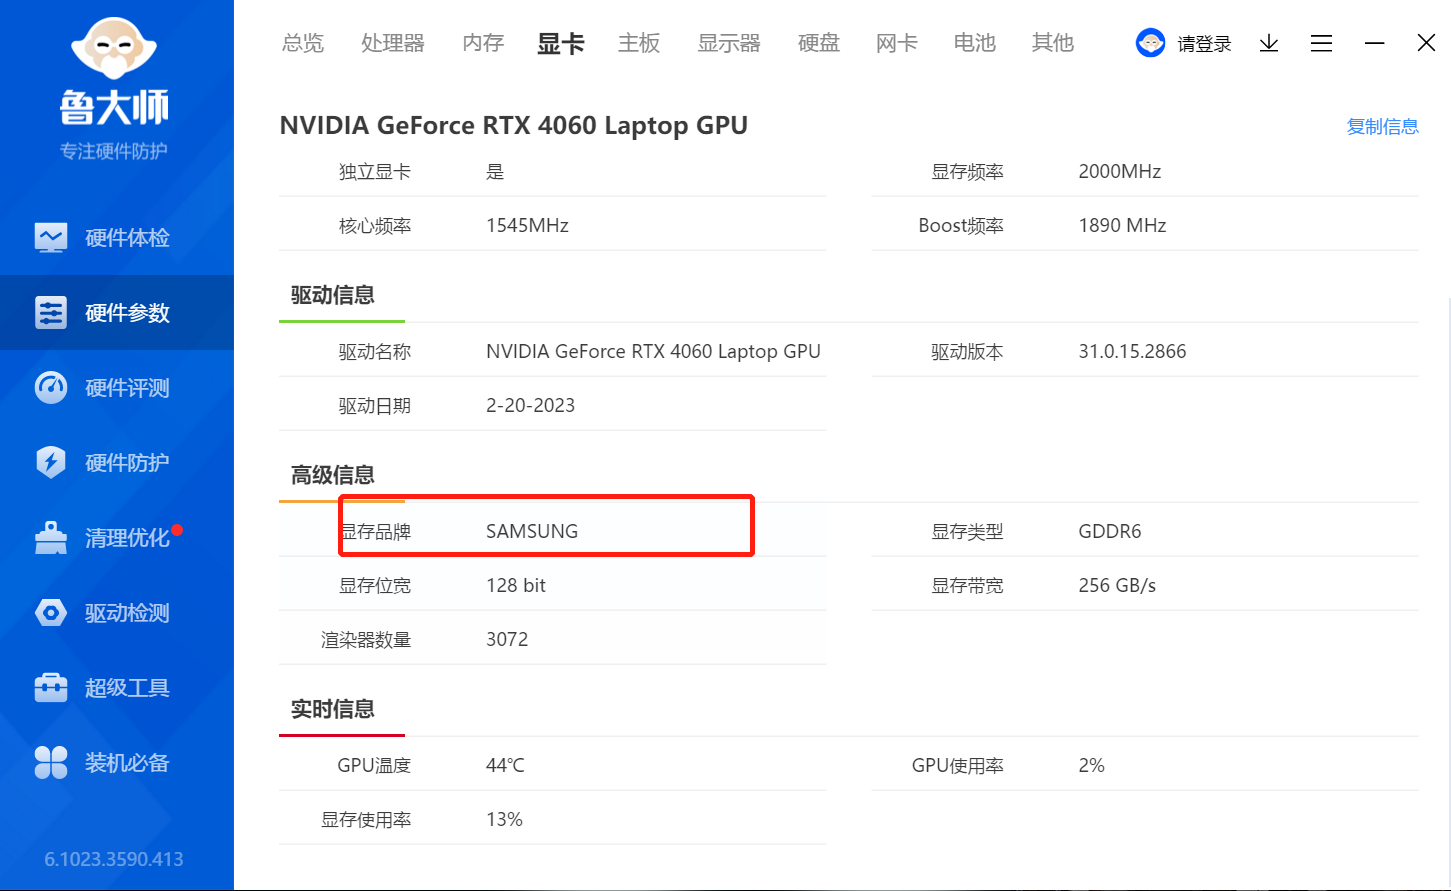Open 硬件防护 shield icon
This screenshot has width=1451, height=891.
pos(51,463)
